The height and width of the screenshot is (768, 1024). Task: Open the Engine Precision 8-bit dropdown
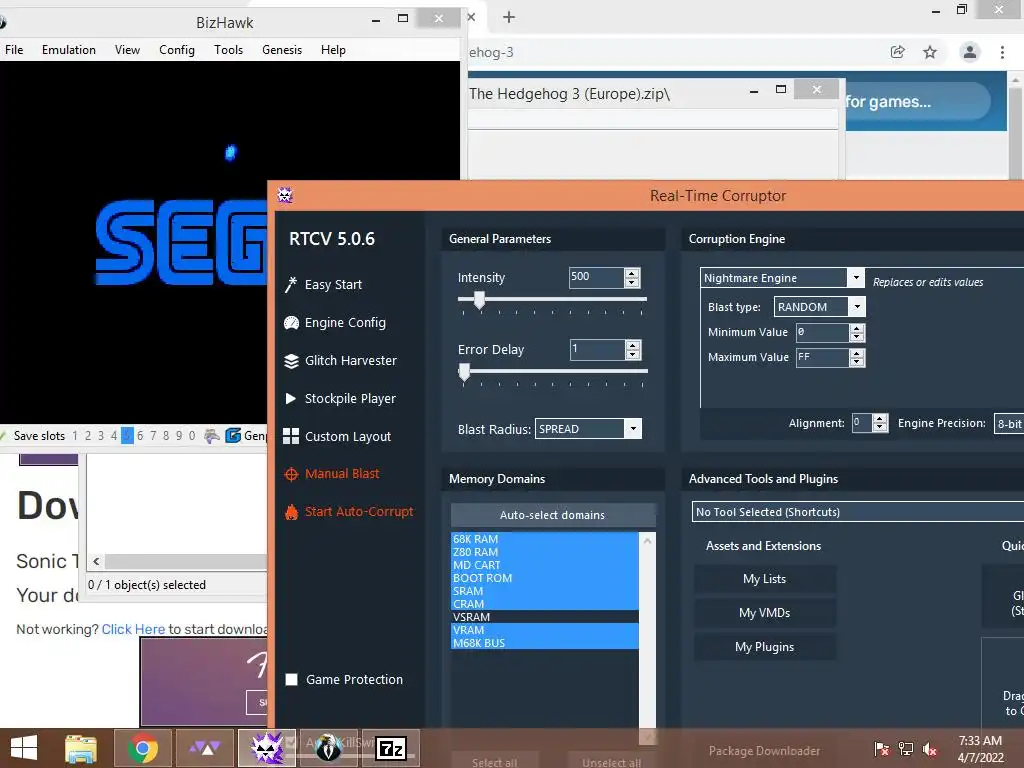[1008, 423]
